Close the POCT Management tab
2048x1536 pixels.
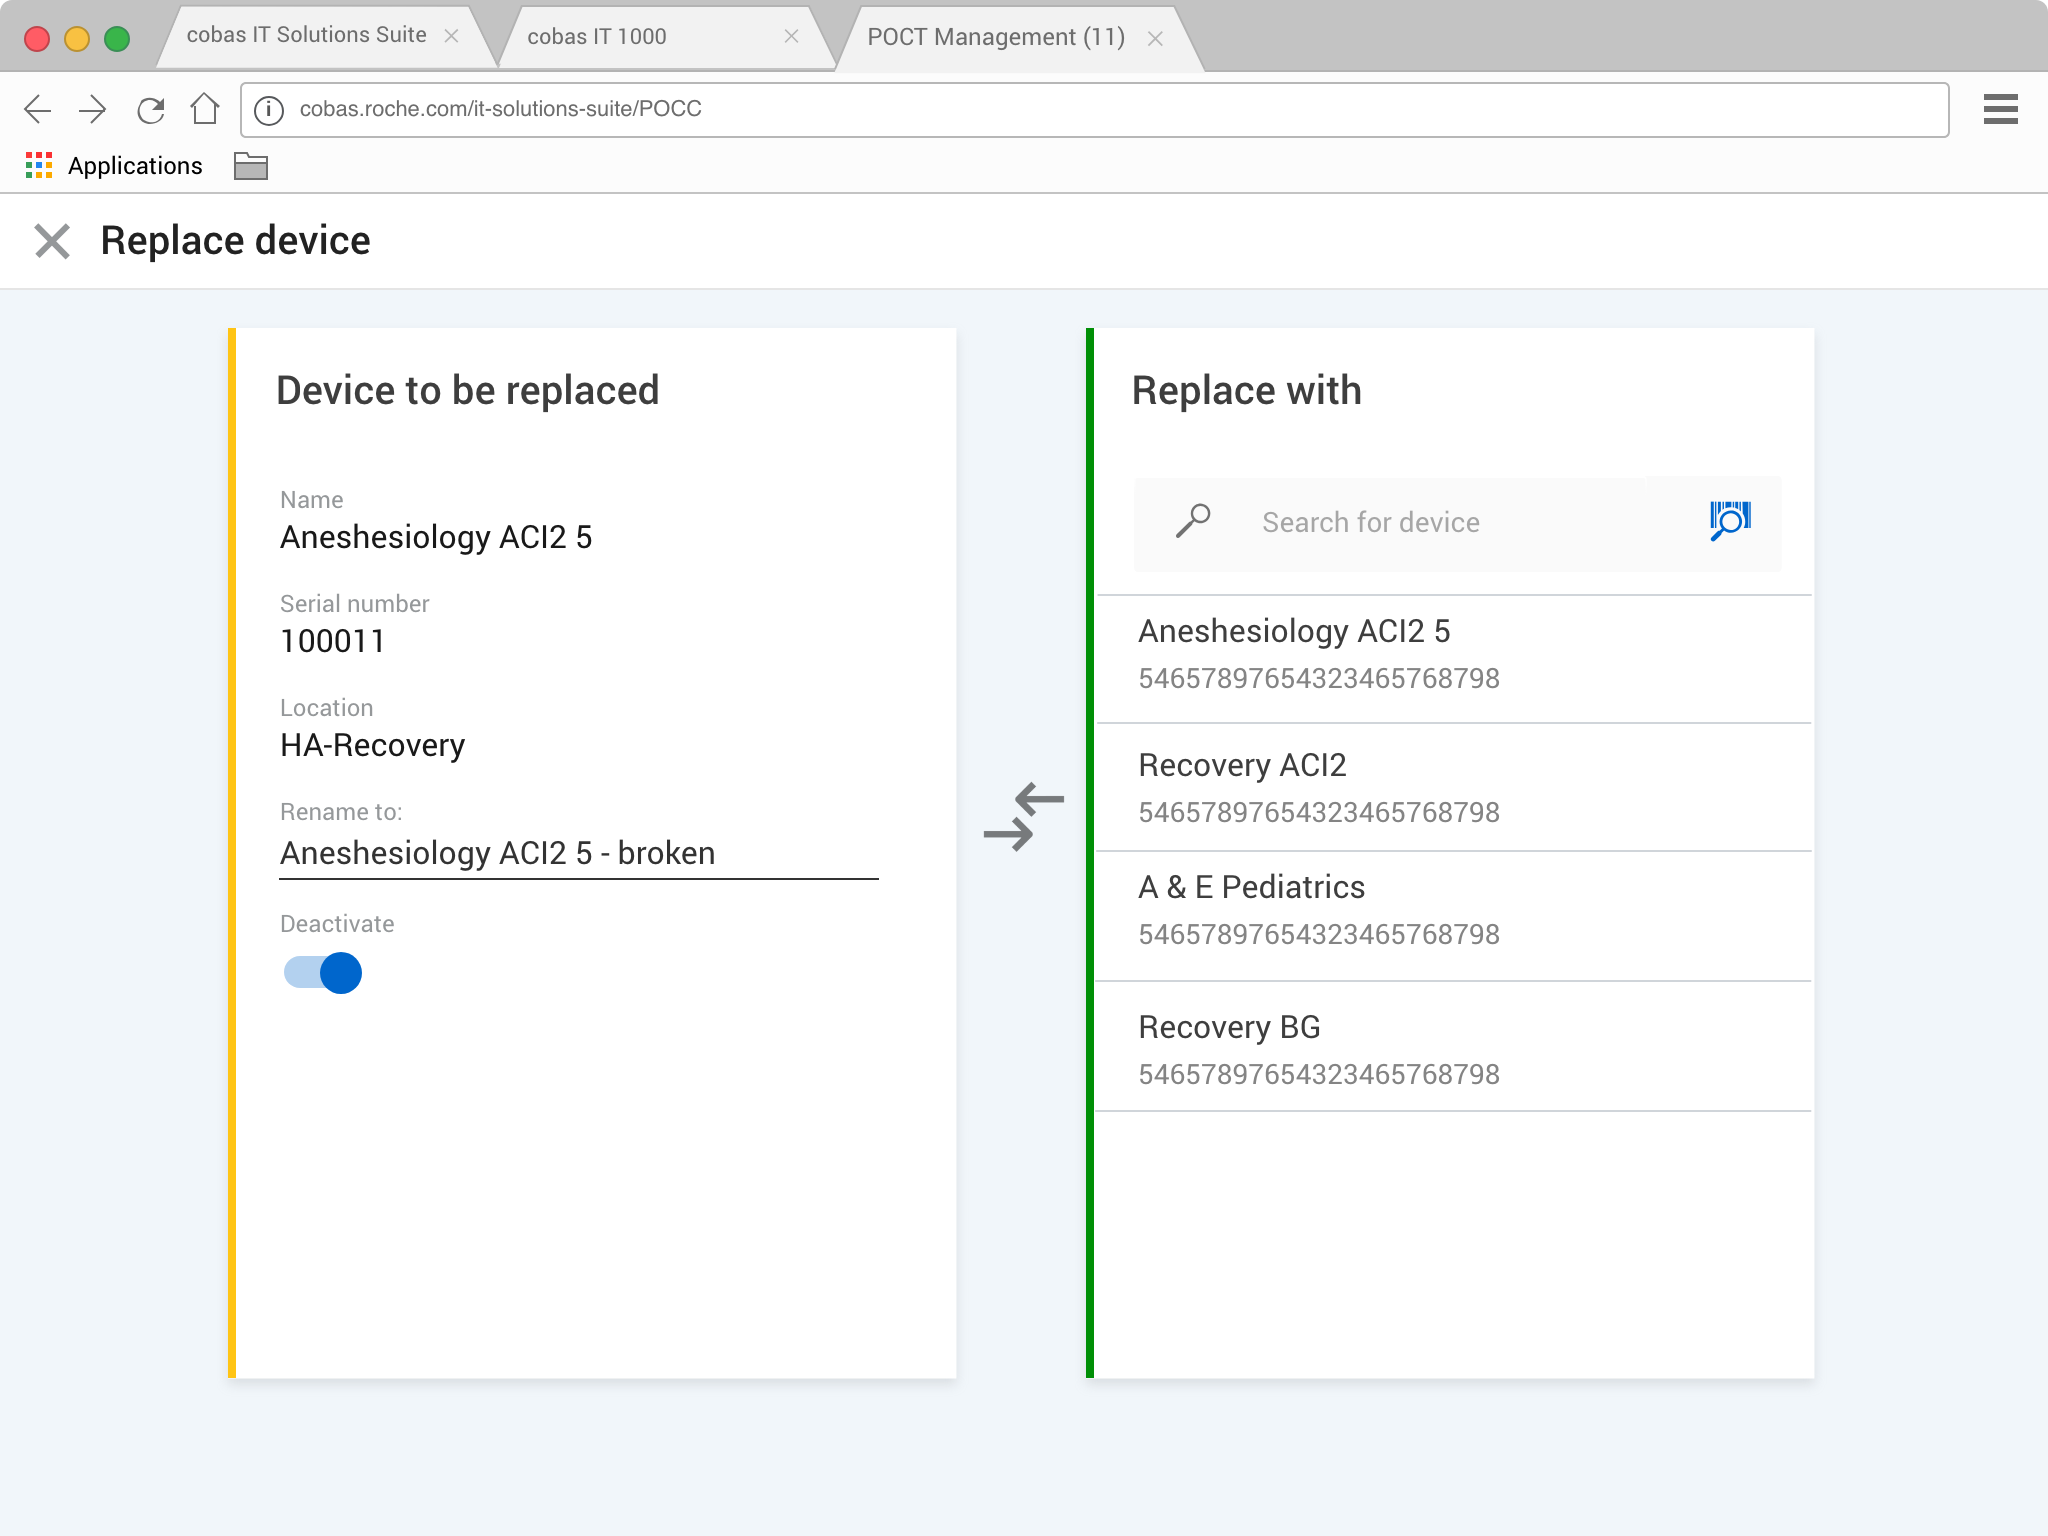(1155, 39)
